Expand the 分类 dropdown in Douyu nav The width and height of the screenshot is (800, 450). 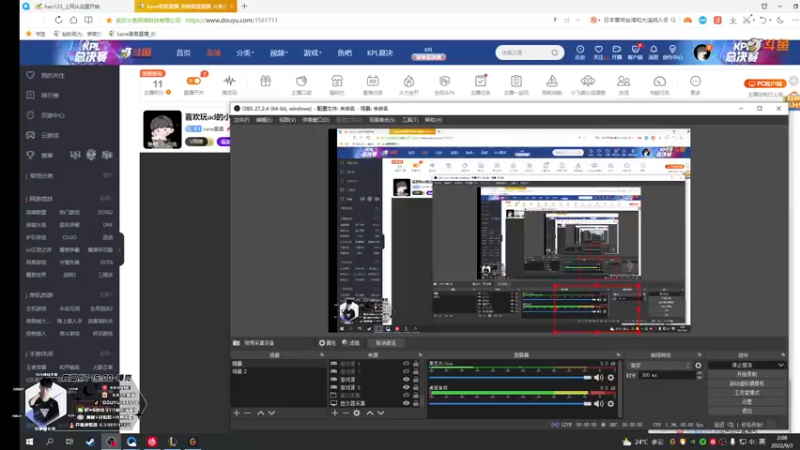coord(245,53)
